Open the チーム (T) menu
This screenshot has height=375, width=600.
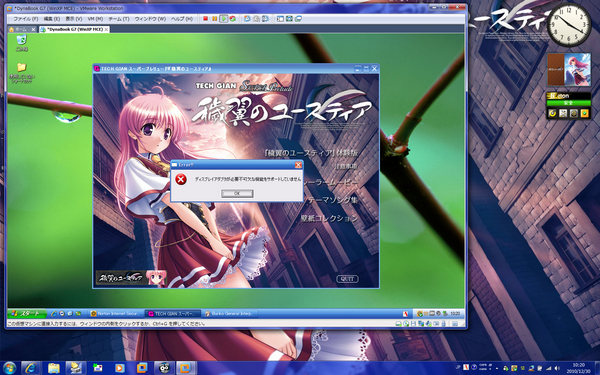point(119,19)
